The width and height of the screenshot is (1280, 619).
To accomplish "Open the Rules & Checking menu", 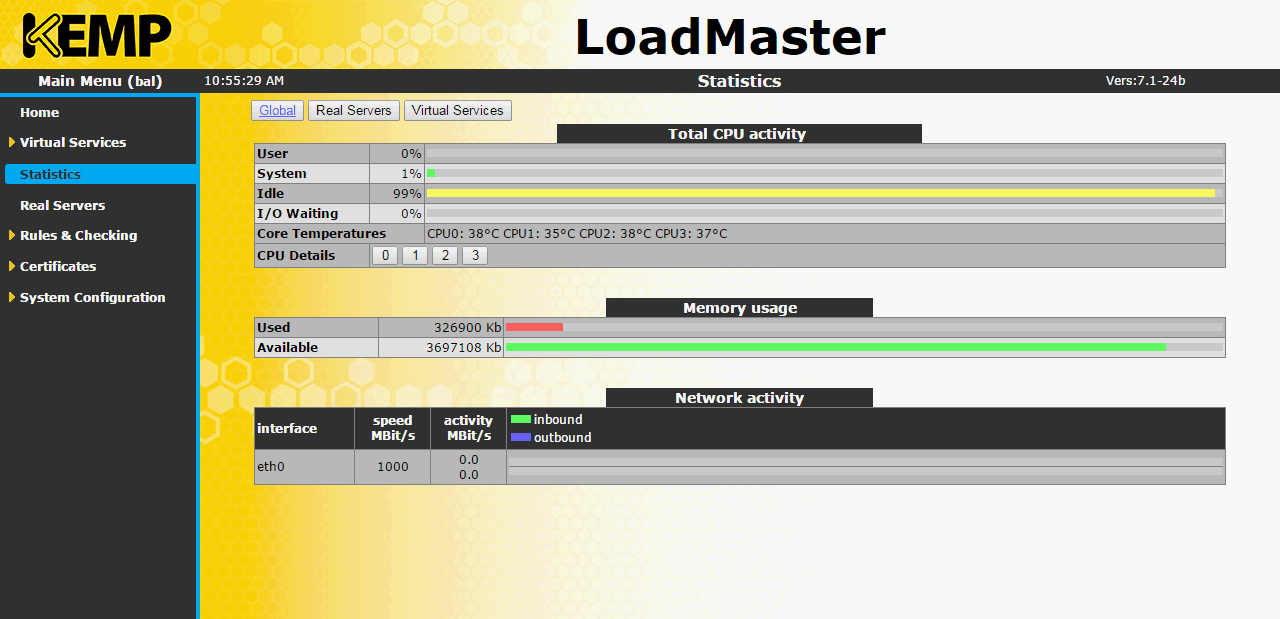I will coord(78,235).
